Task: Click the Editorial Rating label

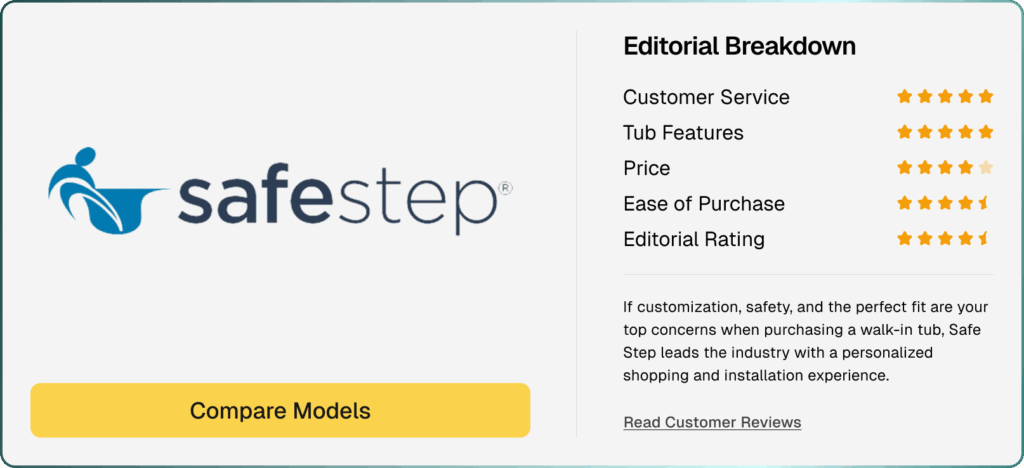Action: point(693,239)
